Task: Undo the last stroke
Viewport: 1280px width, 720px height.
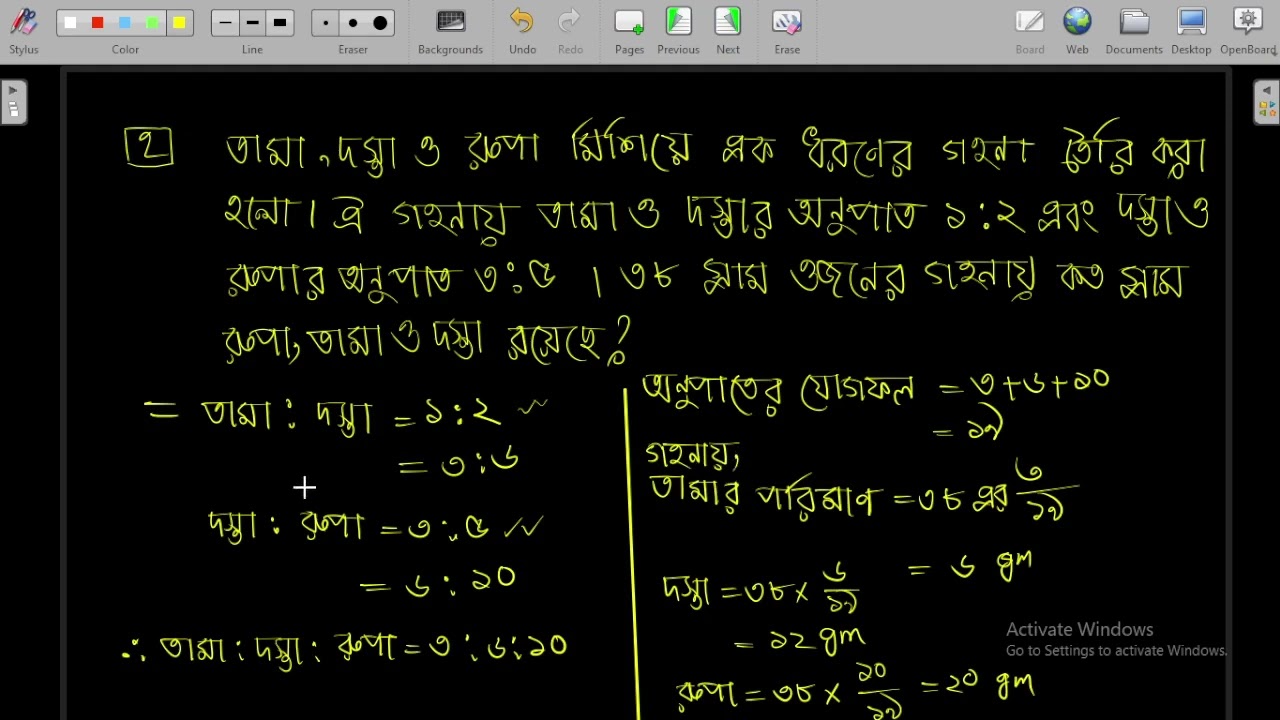Action: tap(522, 32)
